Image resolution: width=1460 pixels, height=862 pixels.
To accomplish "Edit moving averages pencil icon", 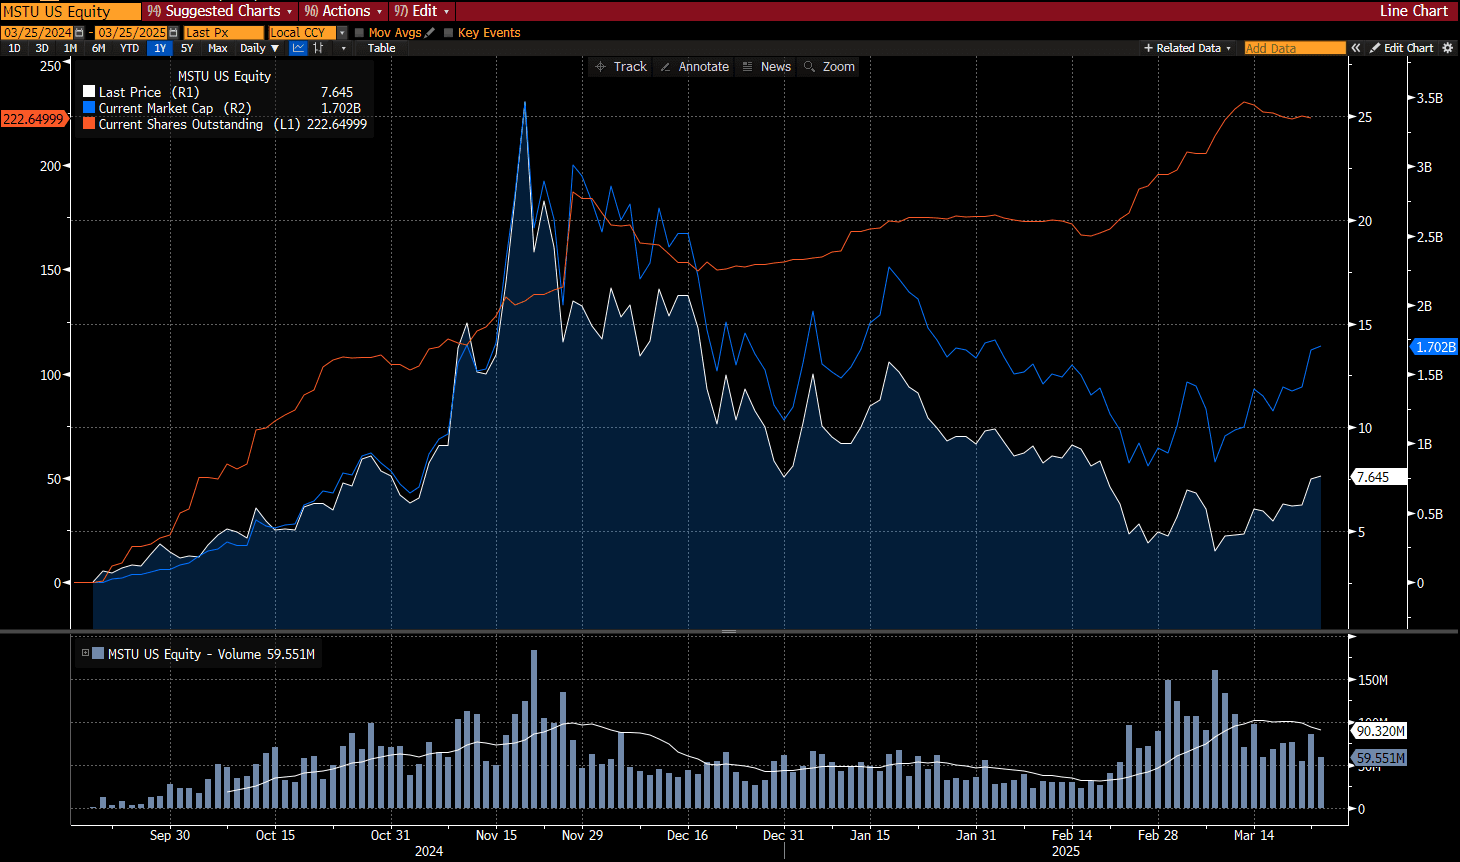I will [x=430, y=33].
